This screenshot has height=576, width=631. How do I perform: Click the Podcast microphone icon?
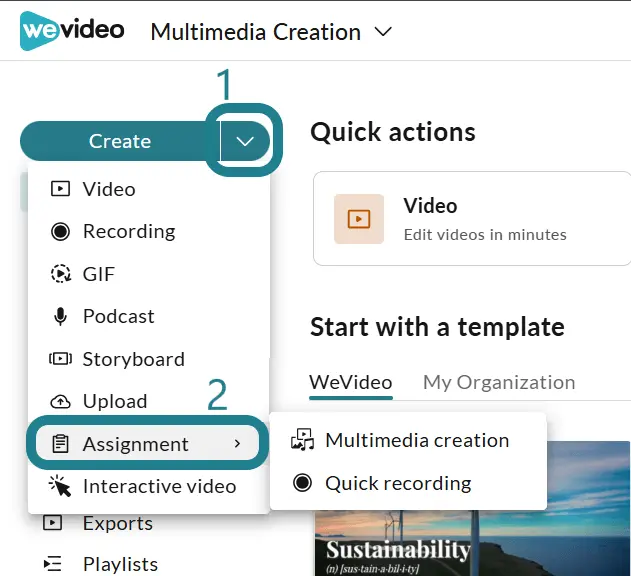click(x=60, y=316)
